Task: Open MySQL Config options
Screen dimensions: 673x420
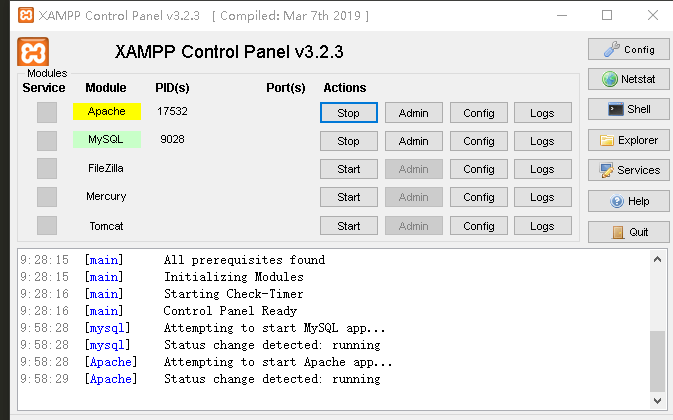Action: click(478, 141)
